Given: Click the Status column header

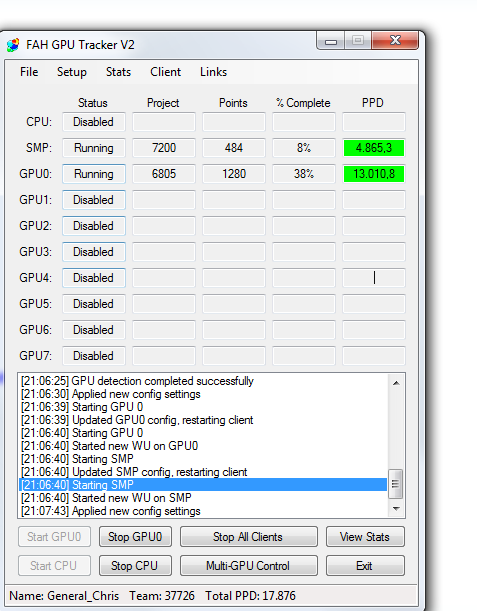Looking at the screenshot, I should (92, 103).
